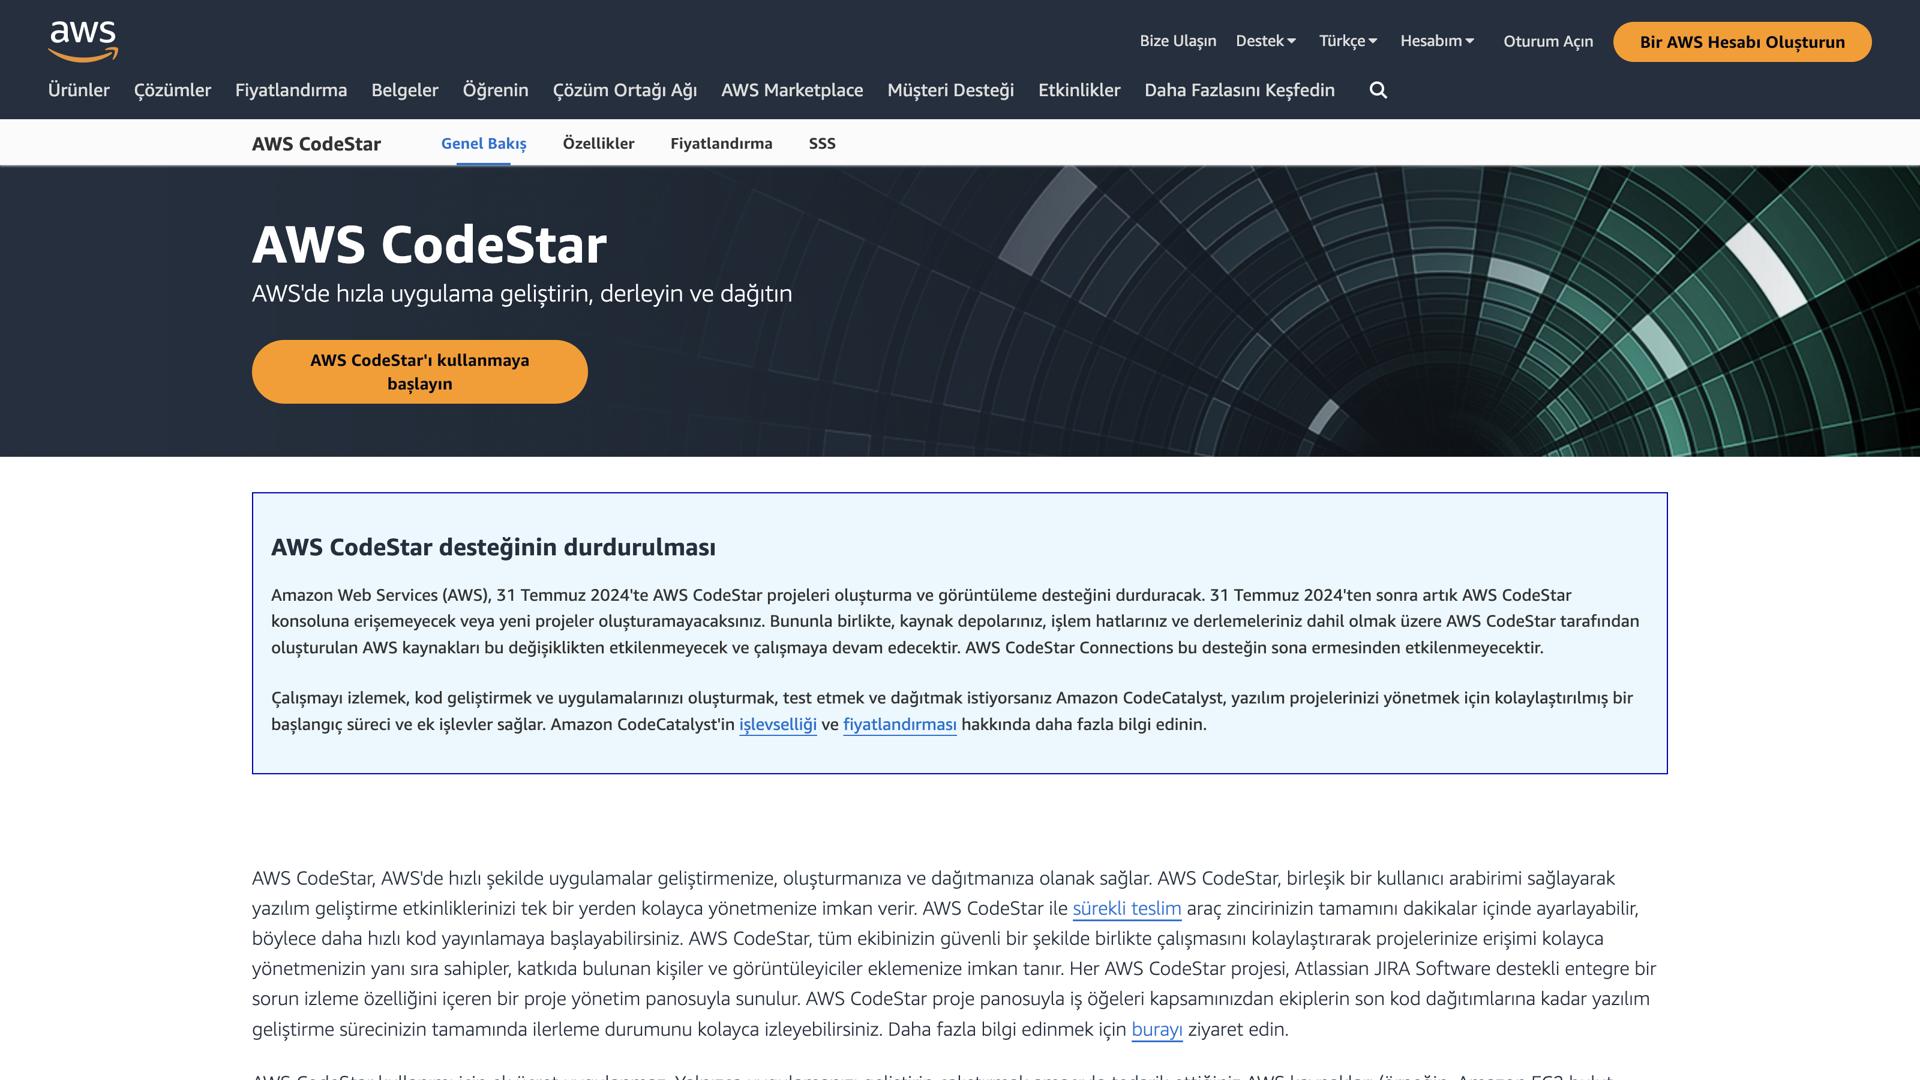
Task: Follow the fiyatlandırması hyperlink
Action: click(899, 725)
